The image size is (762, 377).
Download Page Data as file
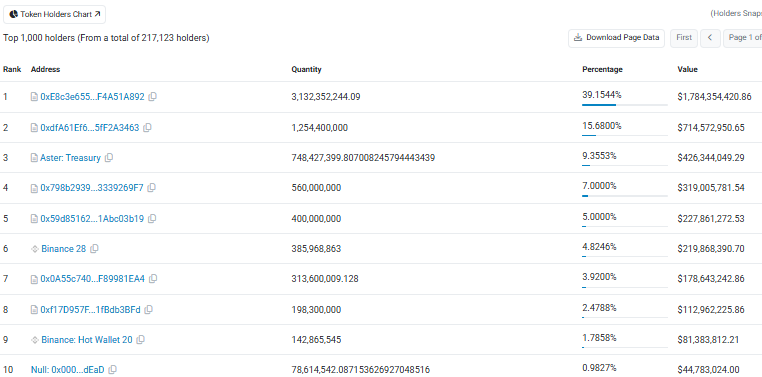pos(617,37)
